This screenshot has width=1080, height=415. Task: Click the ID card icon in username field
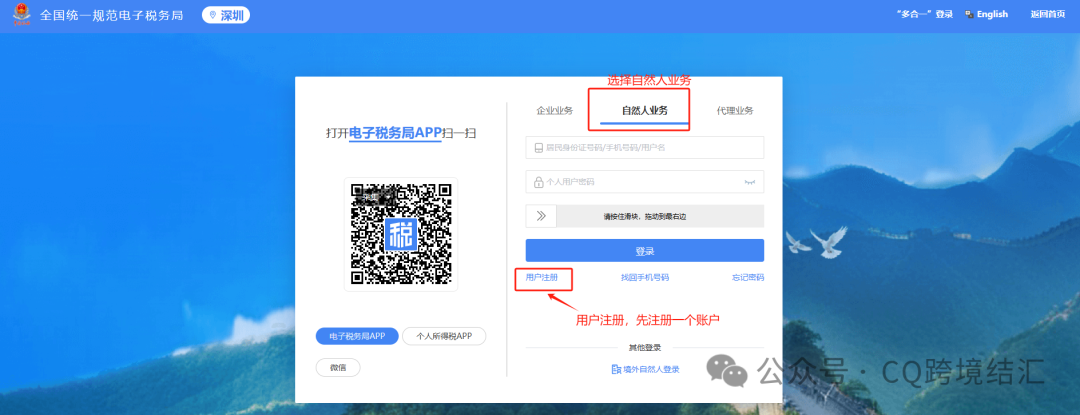click(x=539, y=148)
